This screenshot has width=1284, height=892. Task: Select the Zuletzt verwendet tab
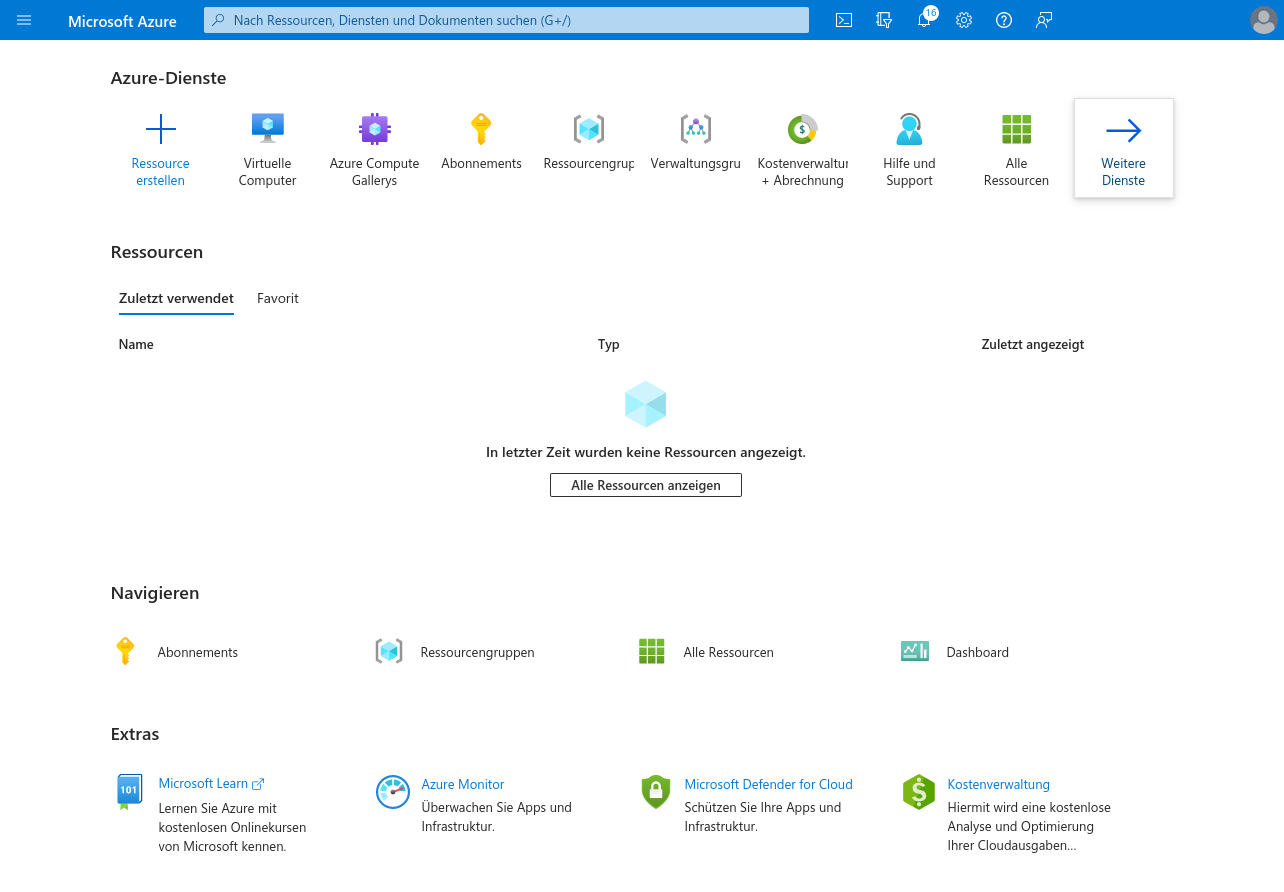coord(176,298)
